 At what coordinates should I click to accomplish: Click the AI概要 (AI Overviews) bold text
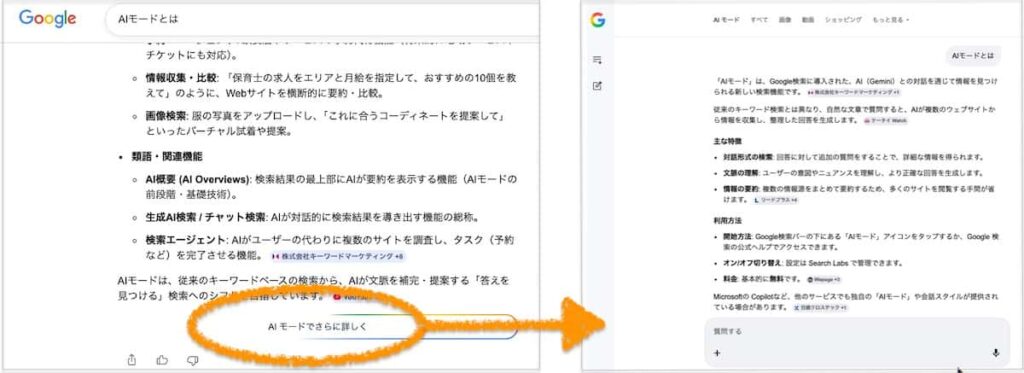199,179
